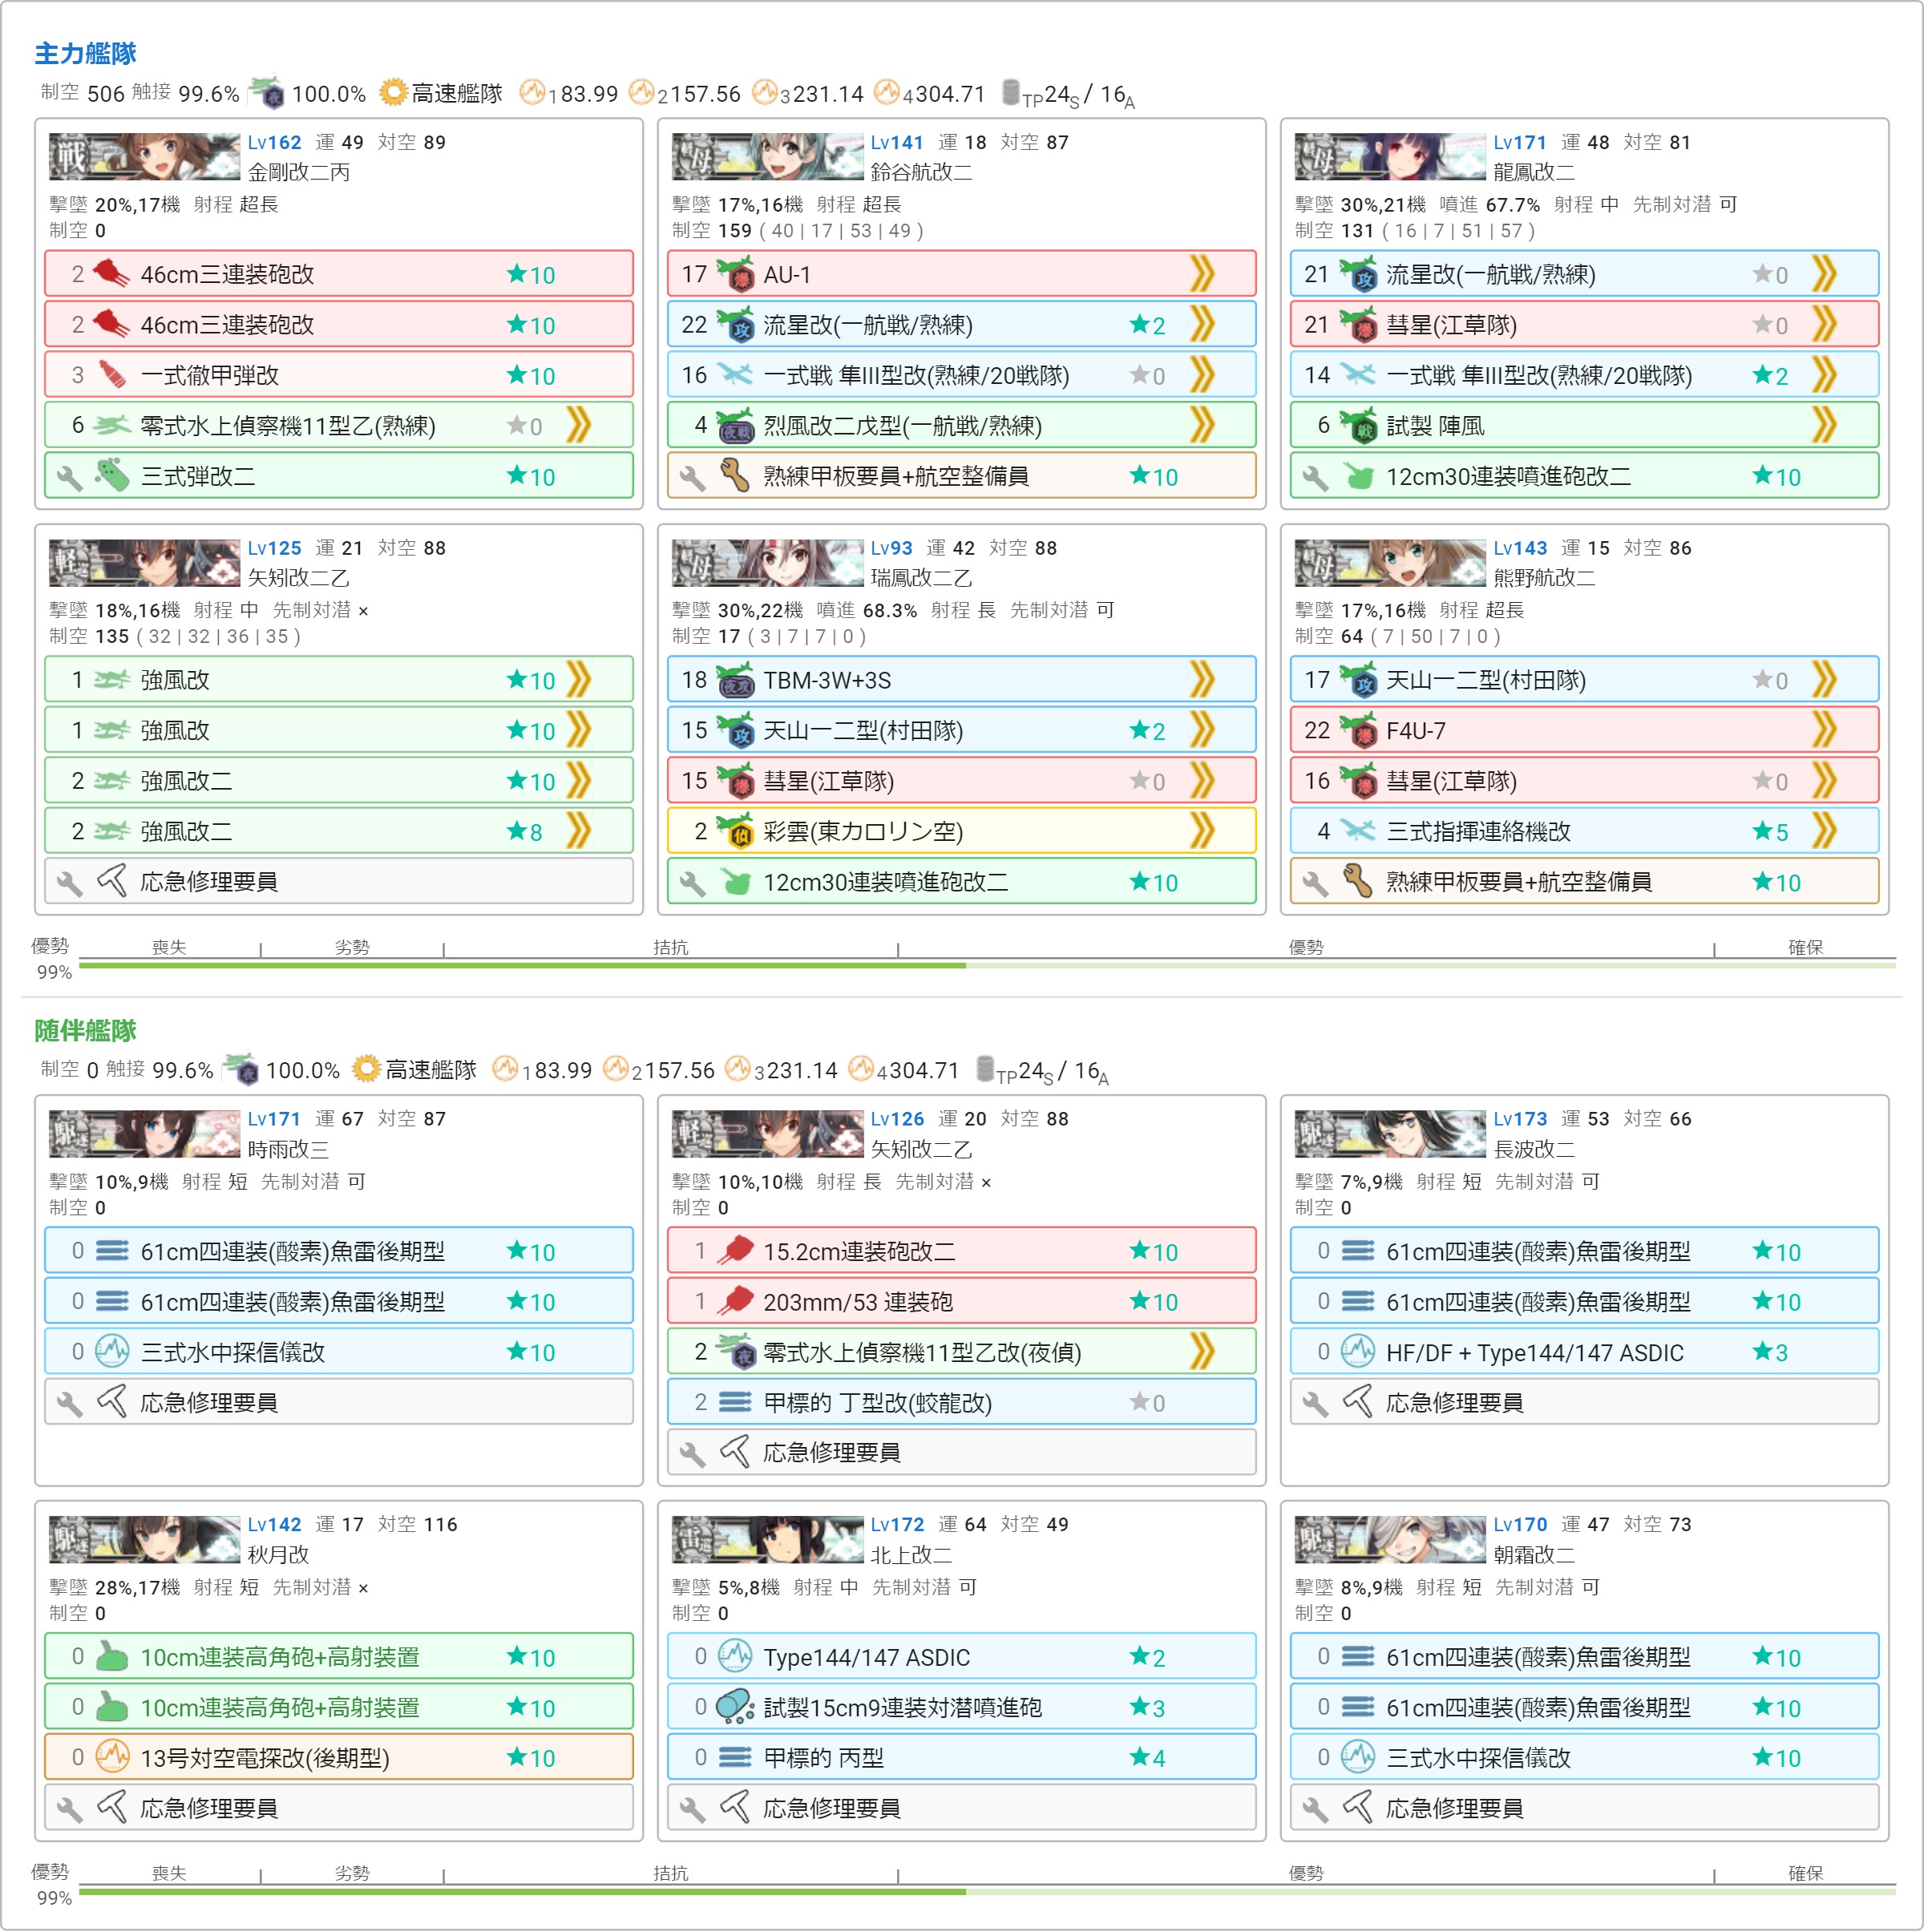Viewport: 1924px width, 1932px height.
Task: Click the proficiency chevron on AU-1 row
Action: (1202, 273)
